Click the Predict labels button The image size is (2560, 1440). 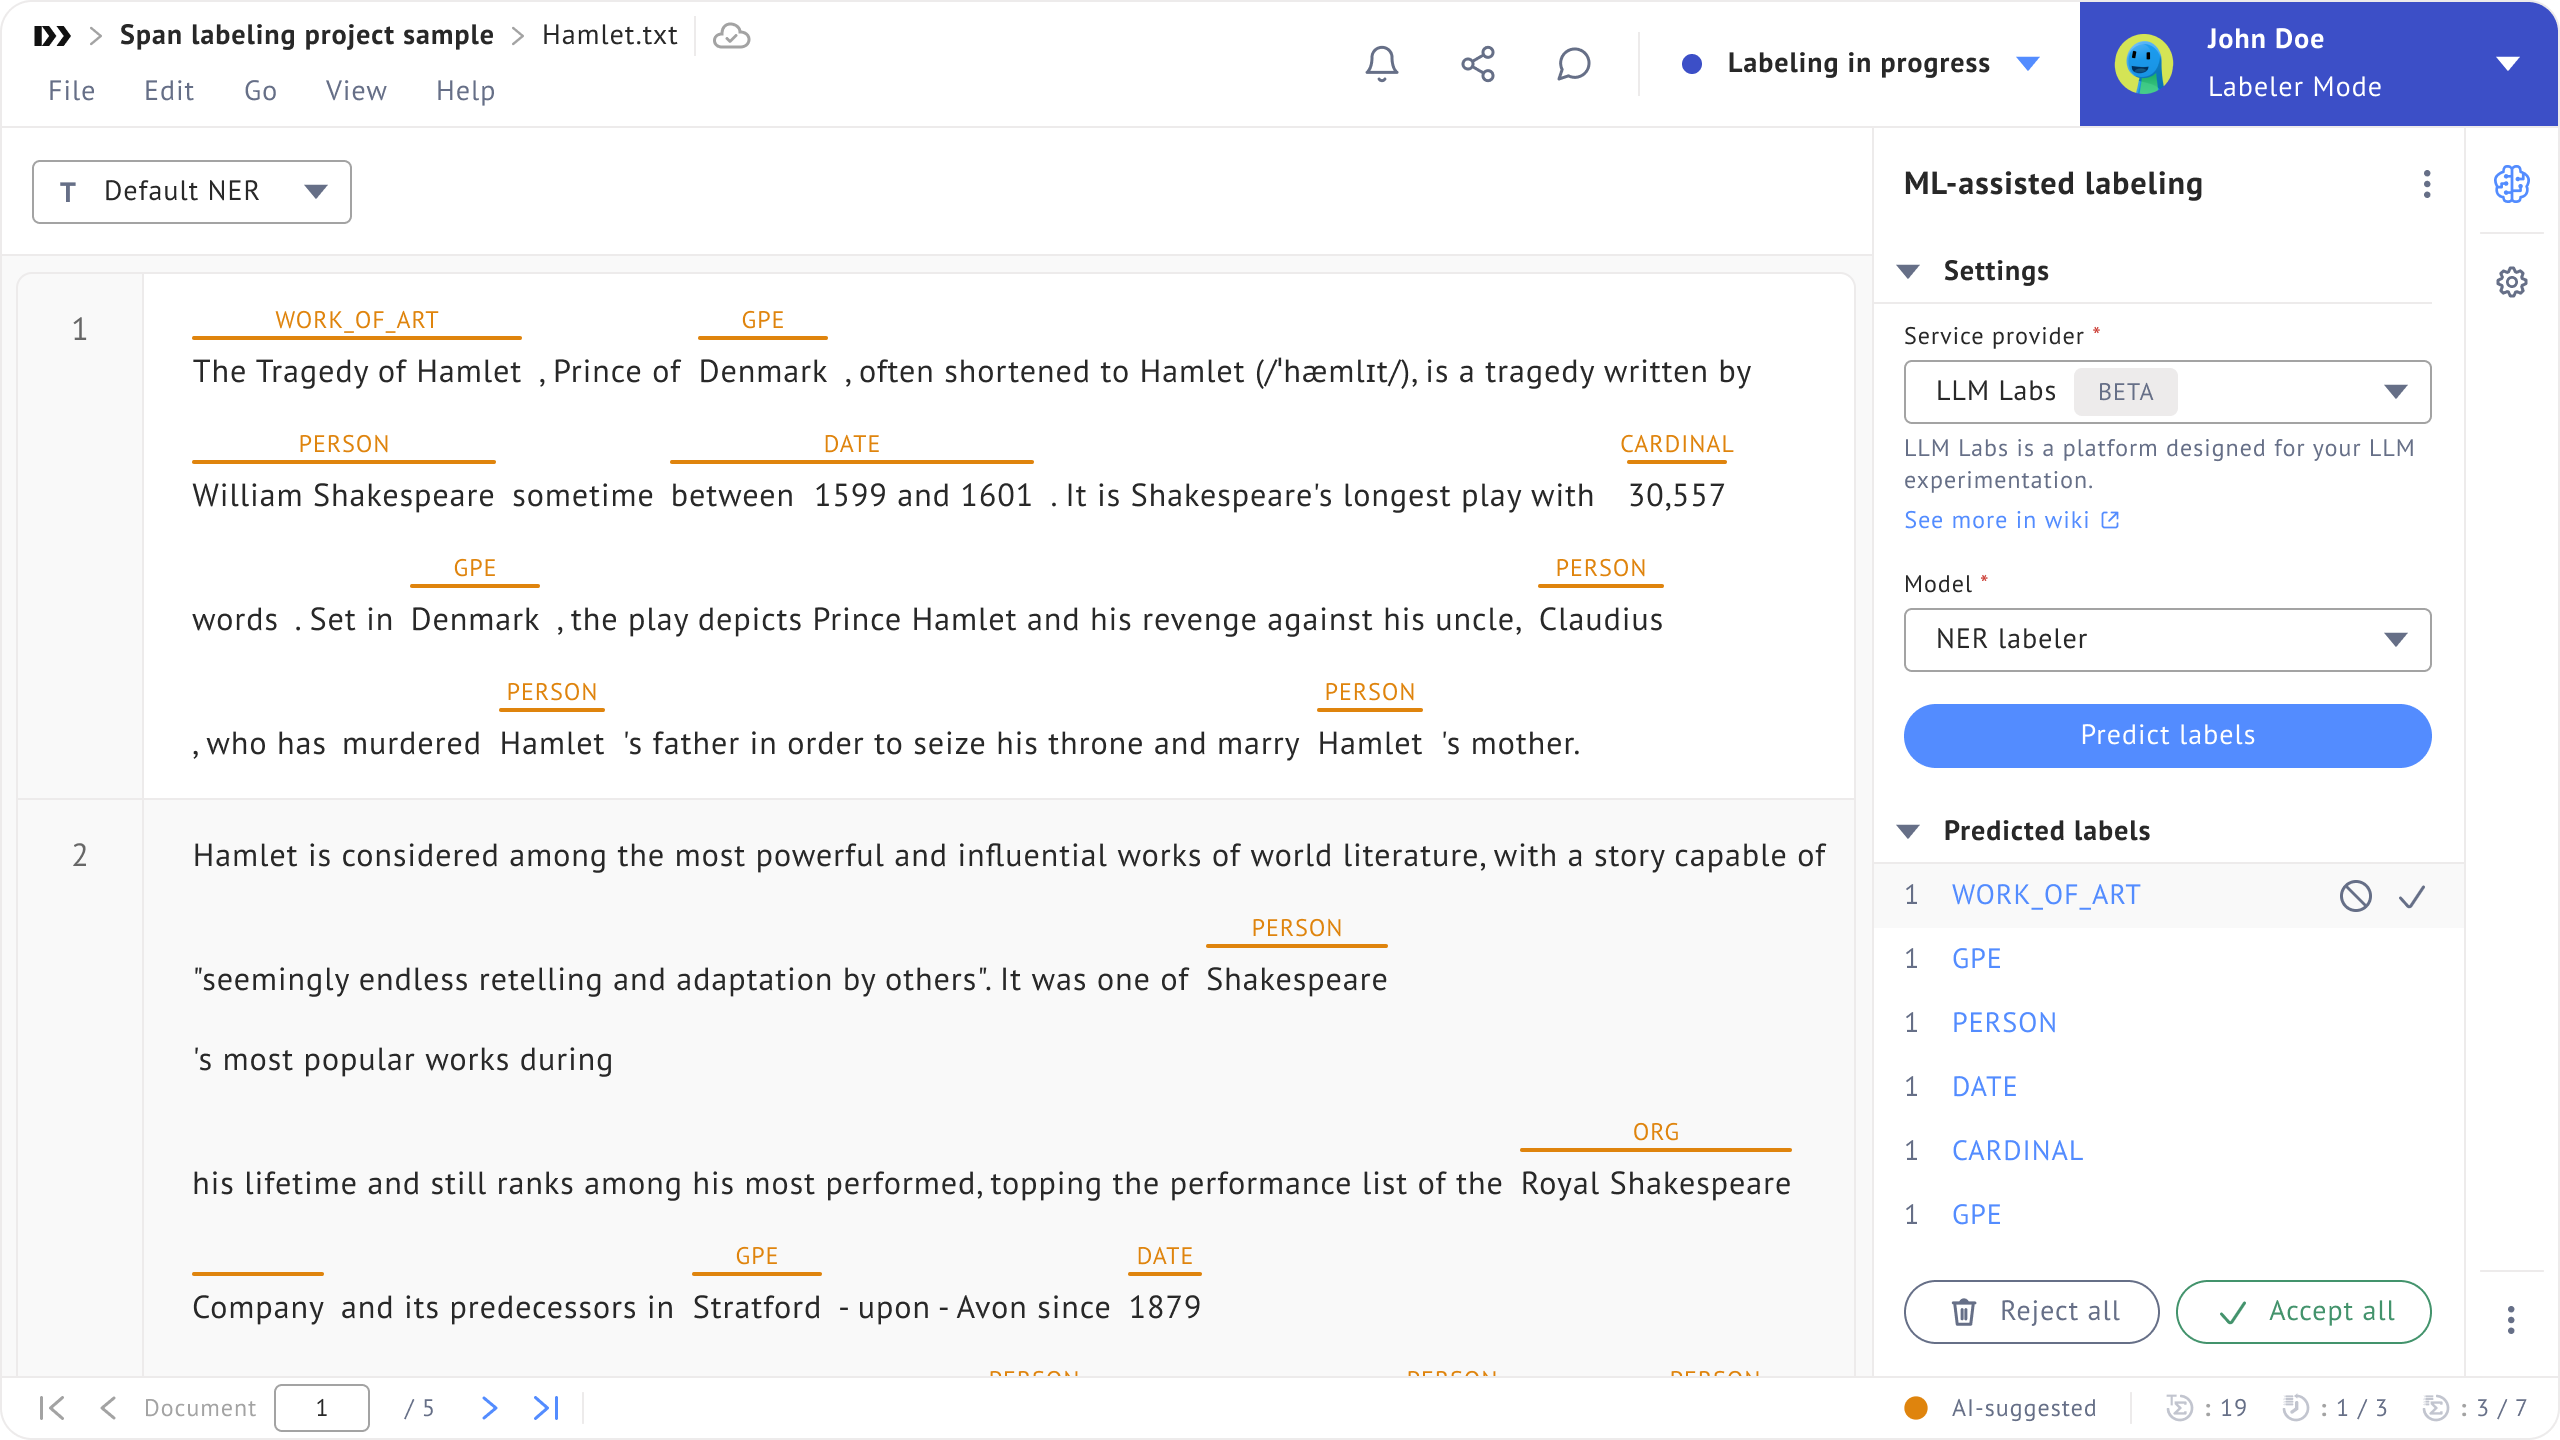click(x=2166, y=735)
